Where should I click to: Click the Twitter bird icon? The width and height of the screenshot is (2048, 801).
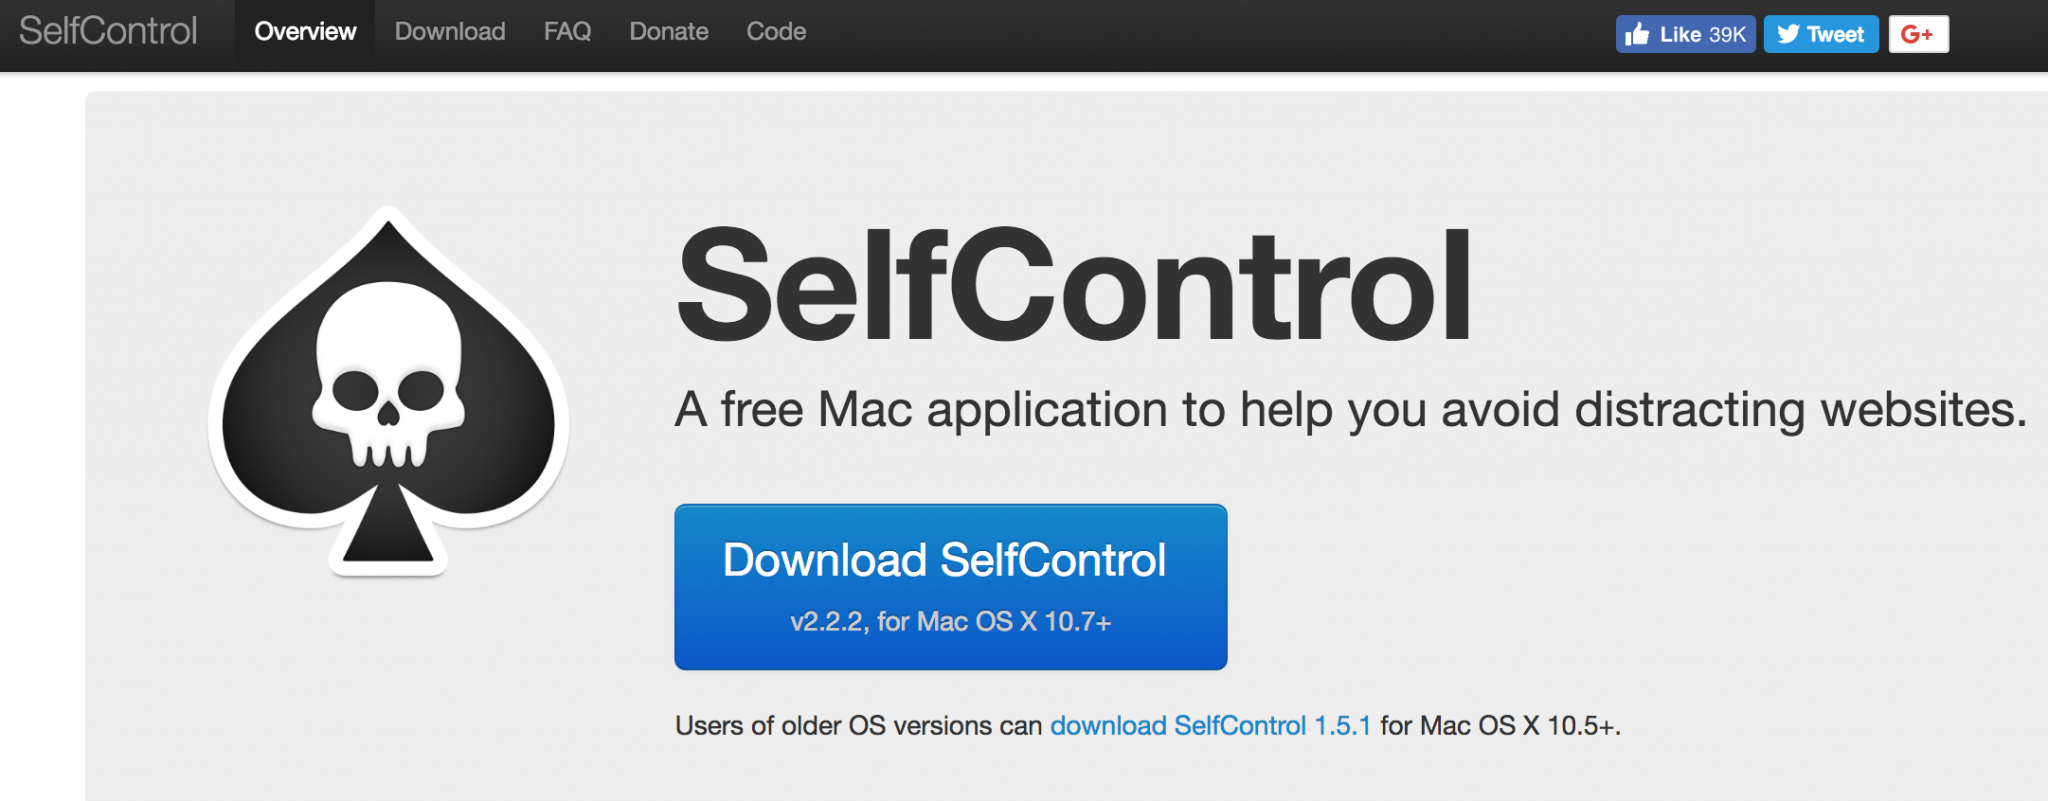1788,34
